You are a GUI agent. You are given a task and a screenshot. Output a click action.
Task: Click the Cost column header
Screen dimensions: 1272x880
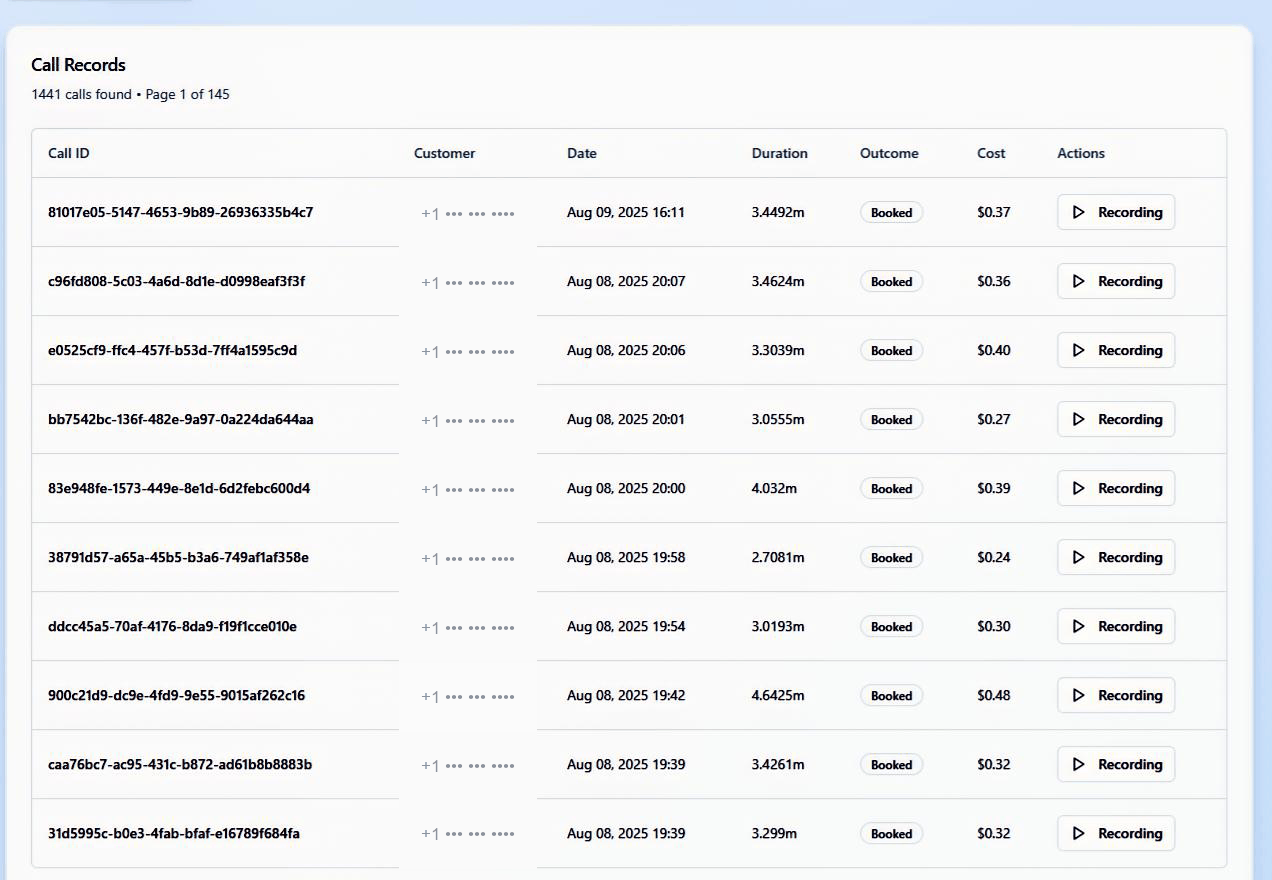991,153
